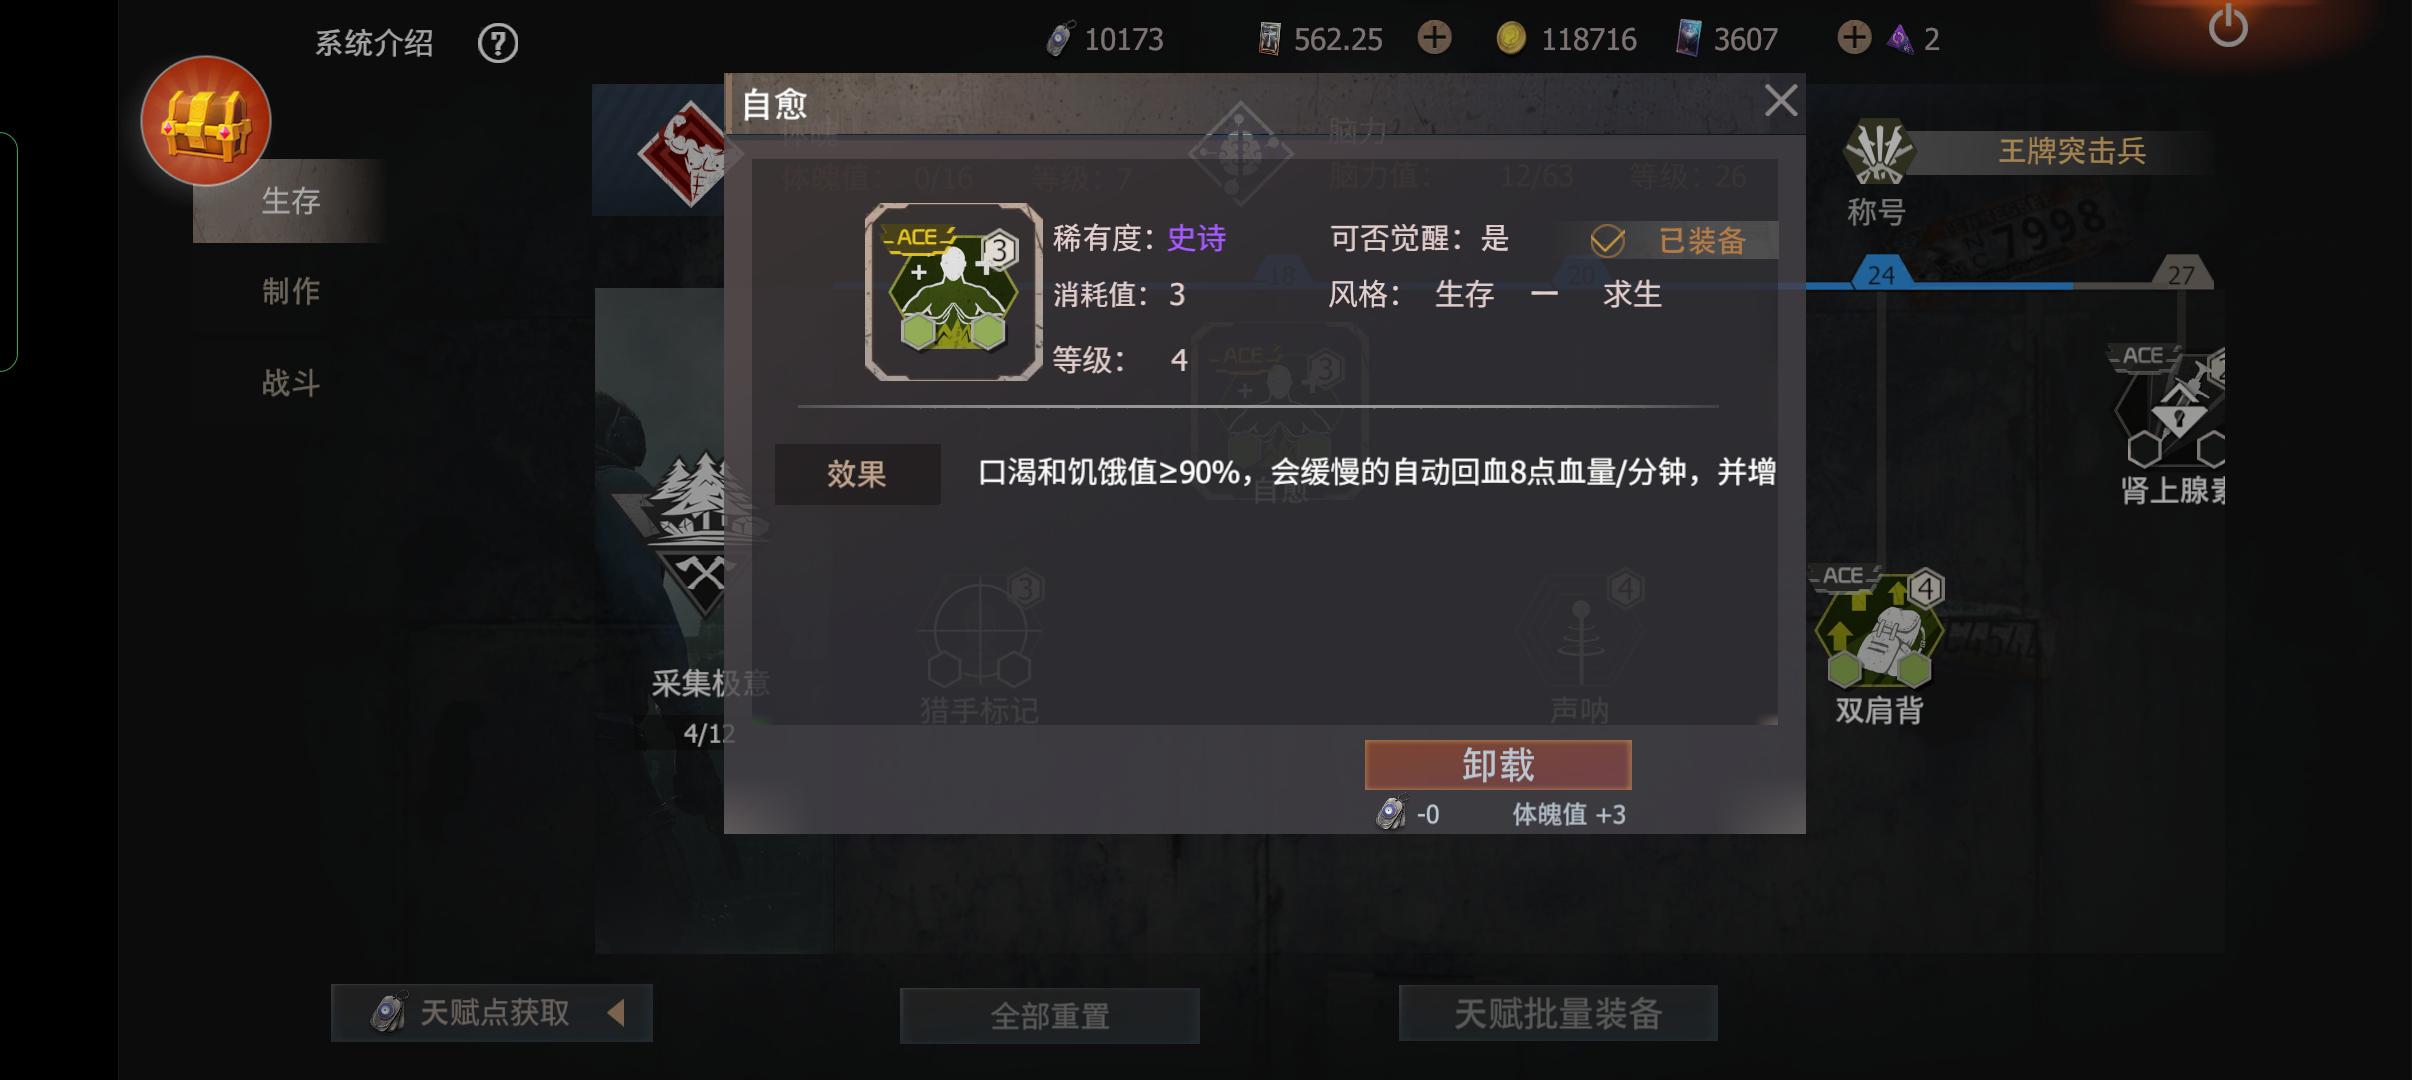2412x1080 pixels.
Task: Click the 自愈 talent icon in dialog
Action: coord(953,292)
